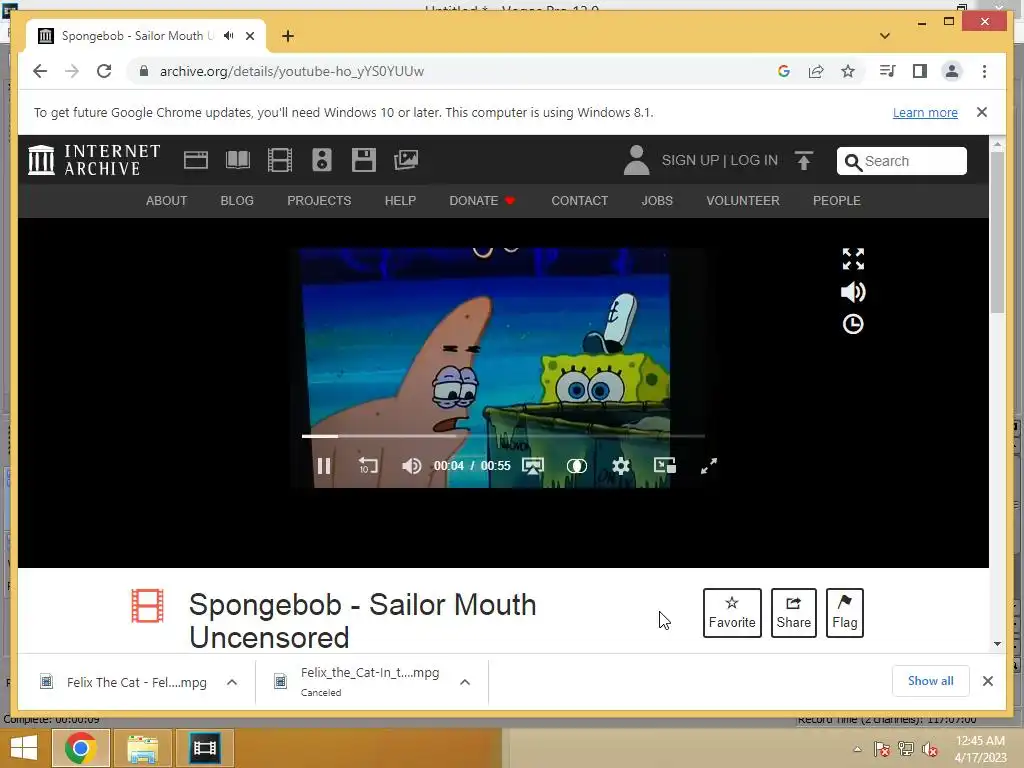Rewind the video 10 seconds
Viewport: 1024px width, 768px height.
click(368, 466)
